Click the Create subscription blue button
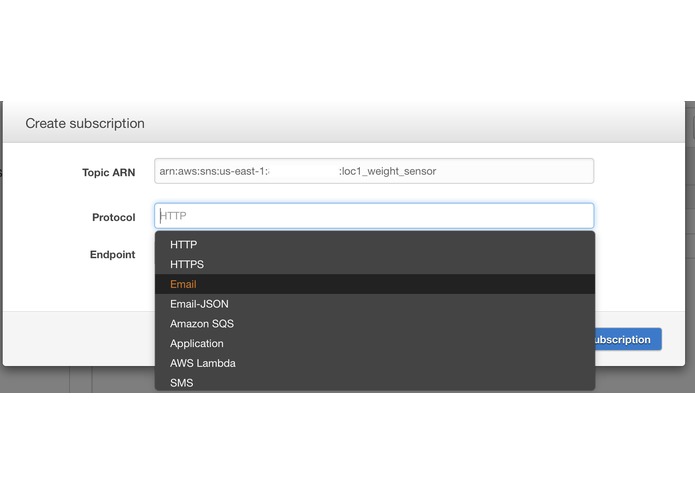Viewport: 695px width, 494px height. pos(628,339)
